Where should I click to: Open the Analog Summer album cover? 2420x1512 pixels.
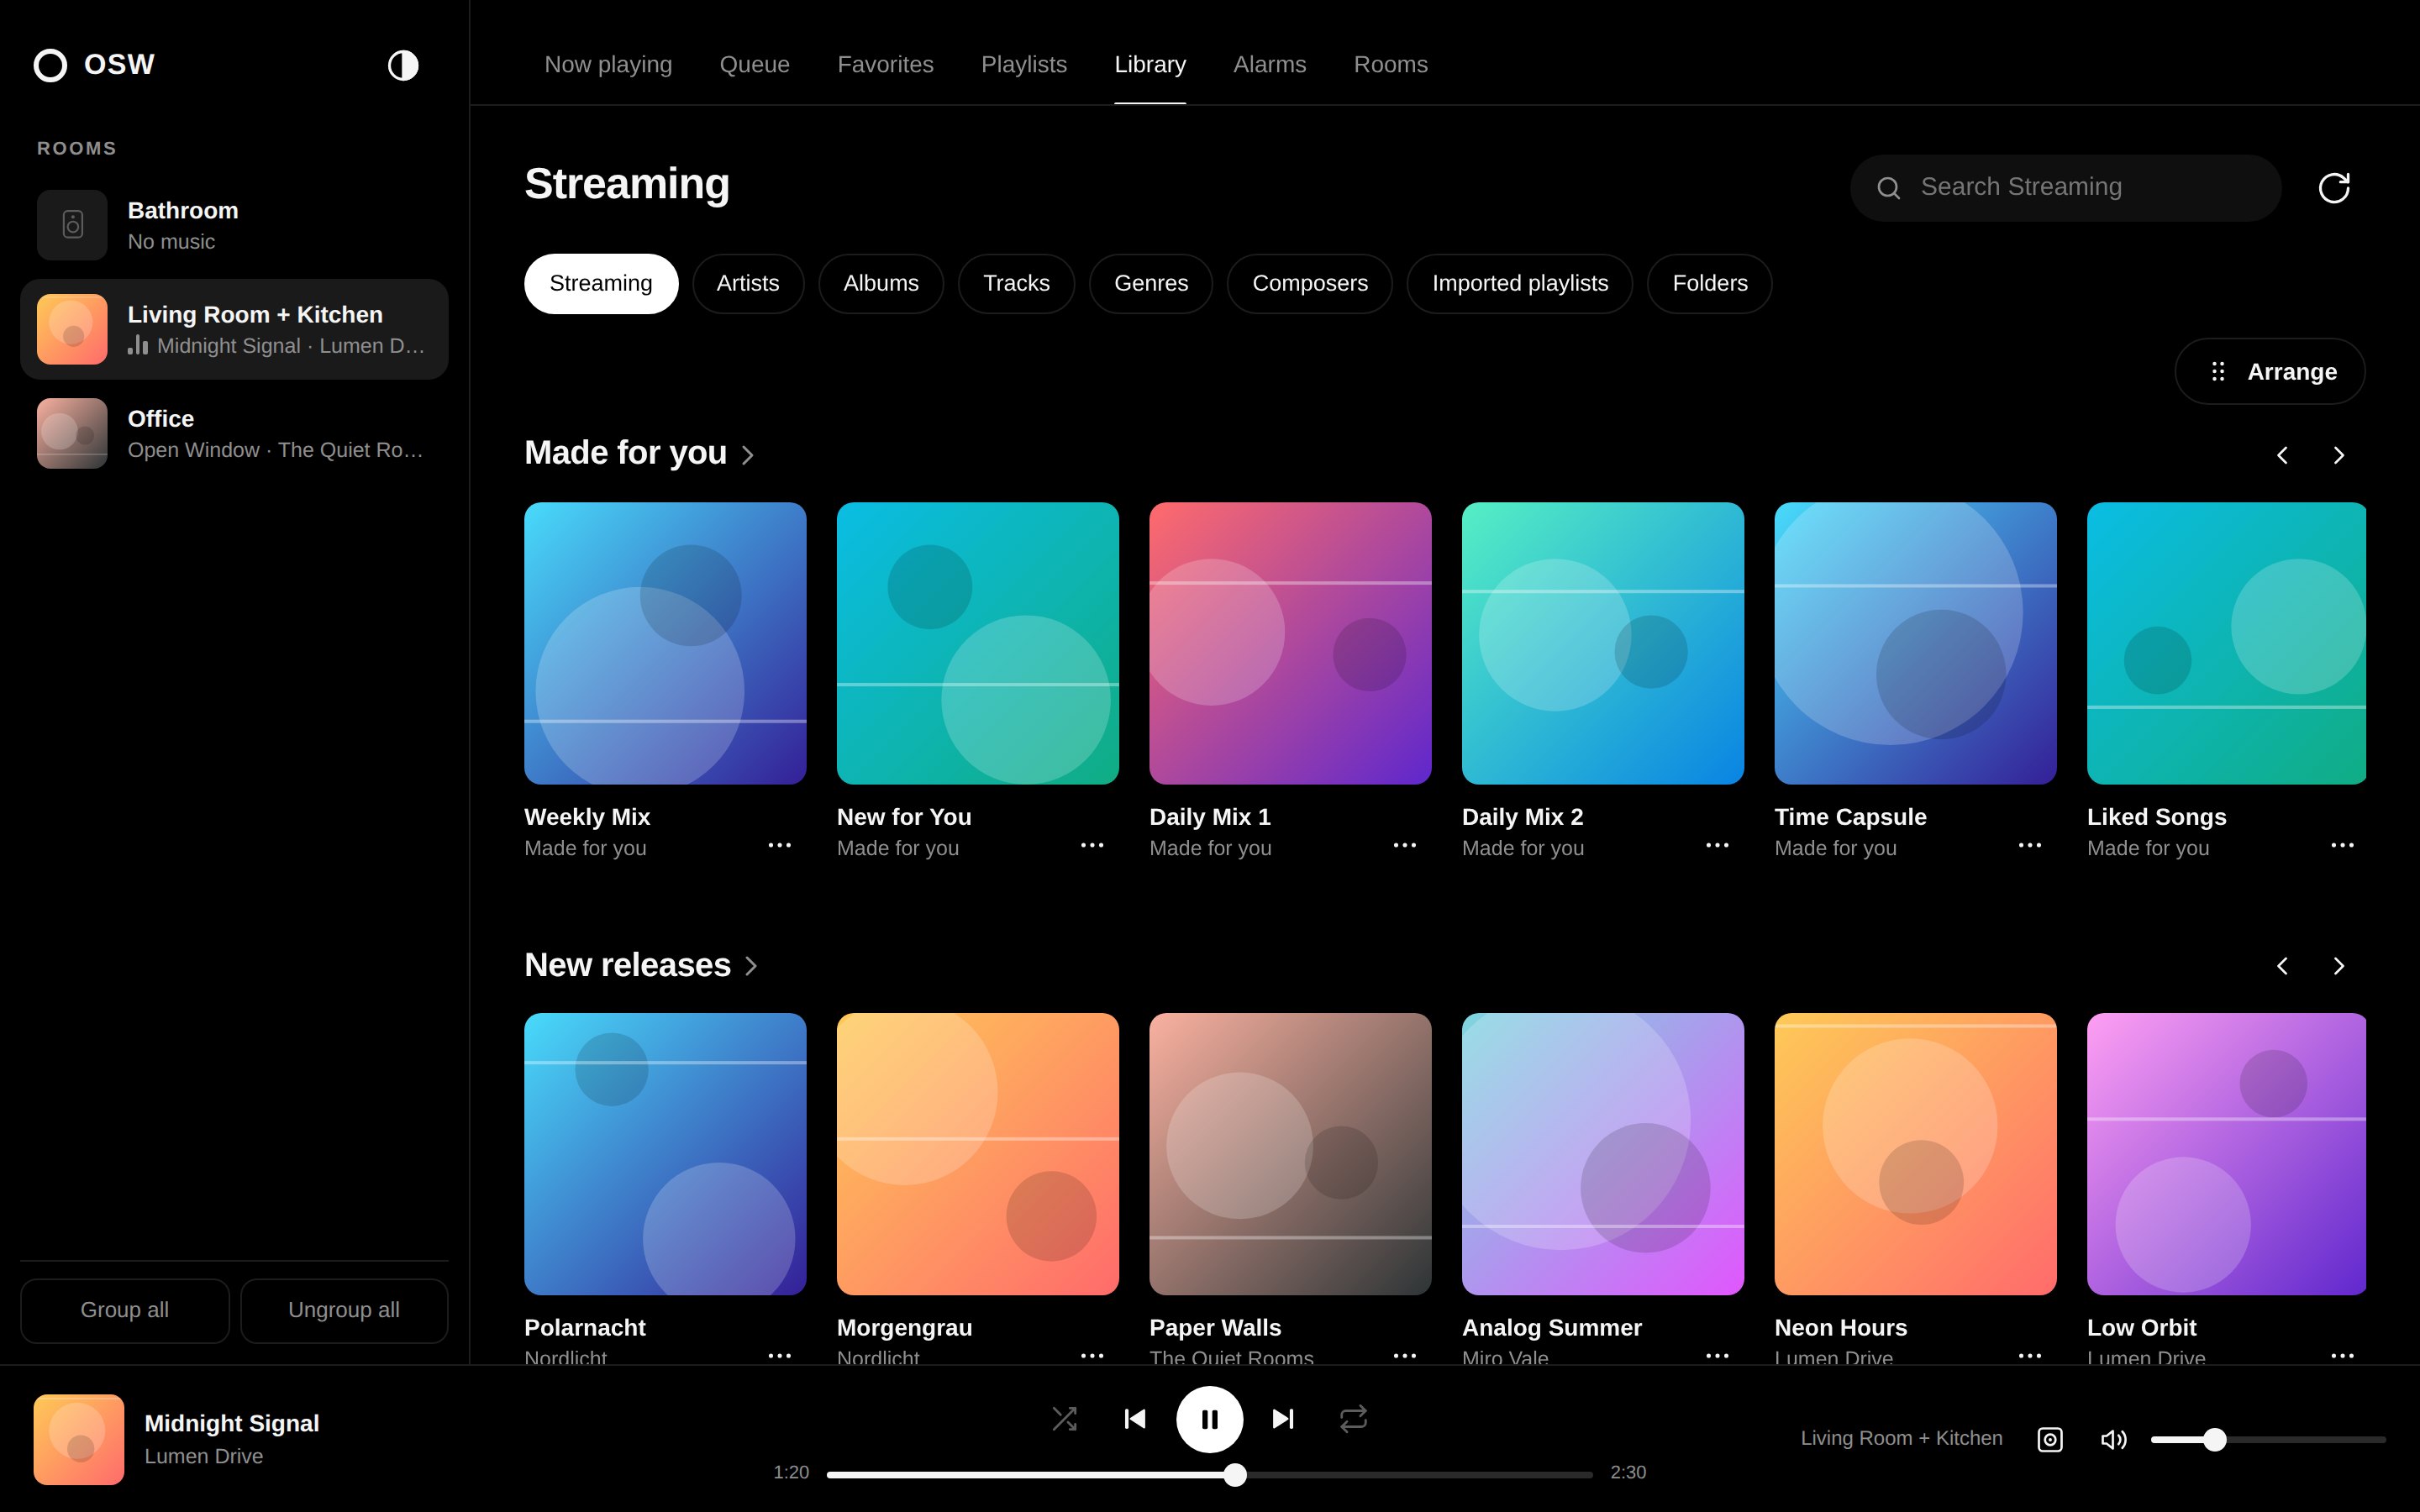click(1603, 1154)
